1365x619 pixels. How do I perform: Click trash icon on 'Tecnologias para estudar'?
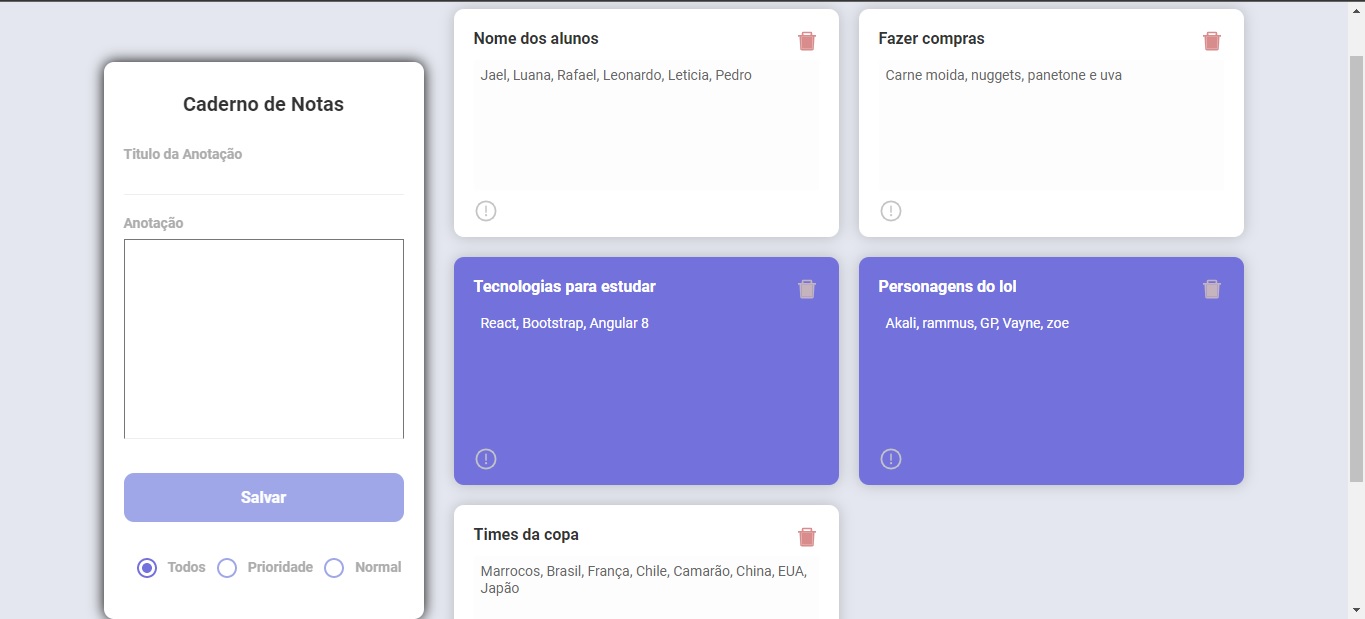click(807, 289)
